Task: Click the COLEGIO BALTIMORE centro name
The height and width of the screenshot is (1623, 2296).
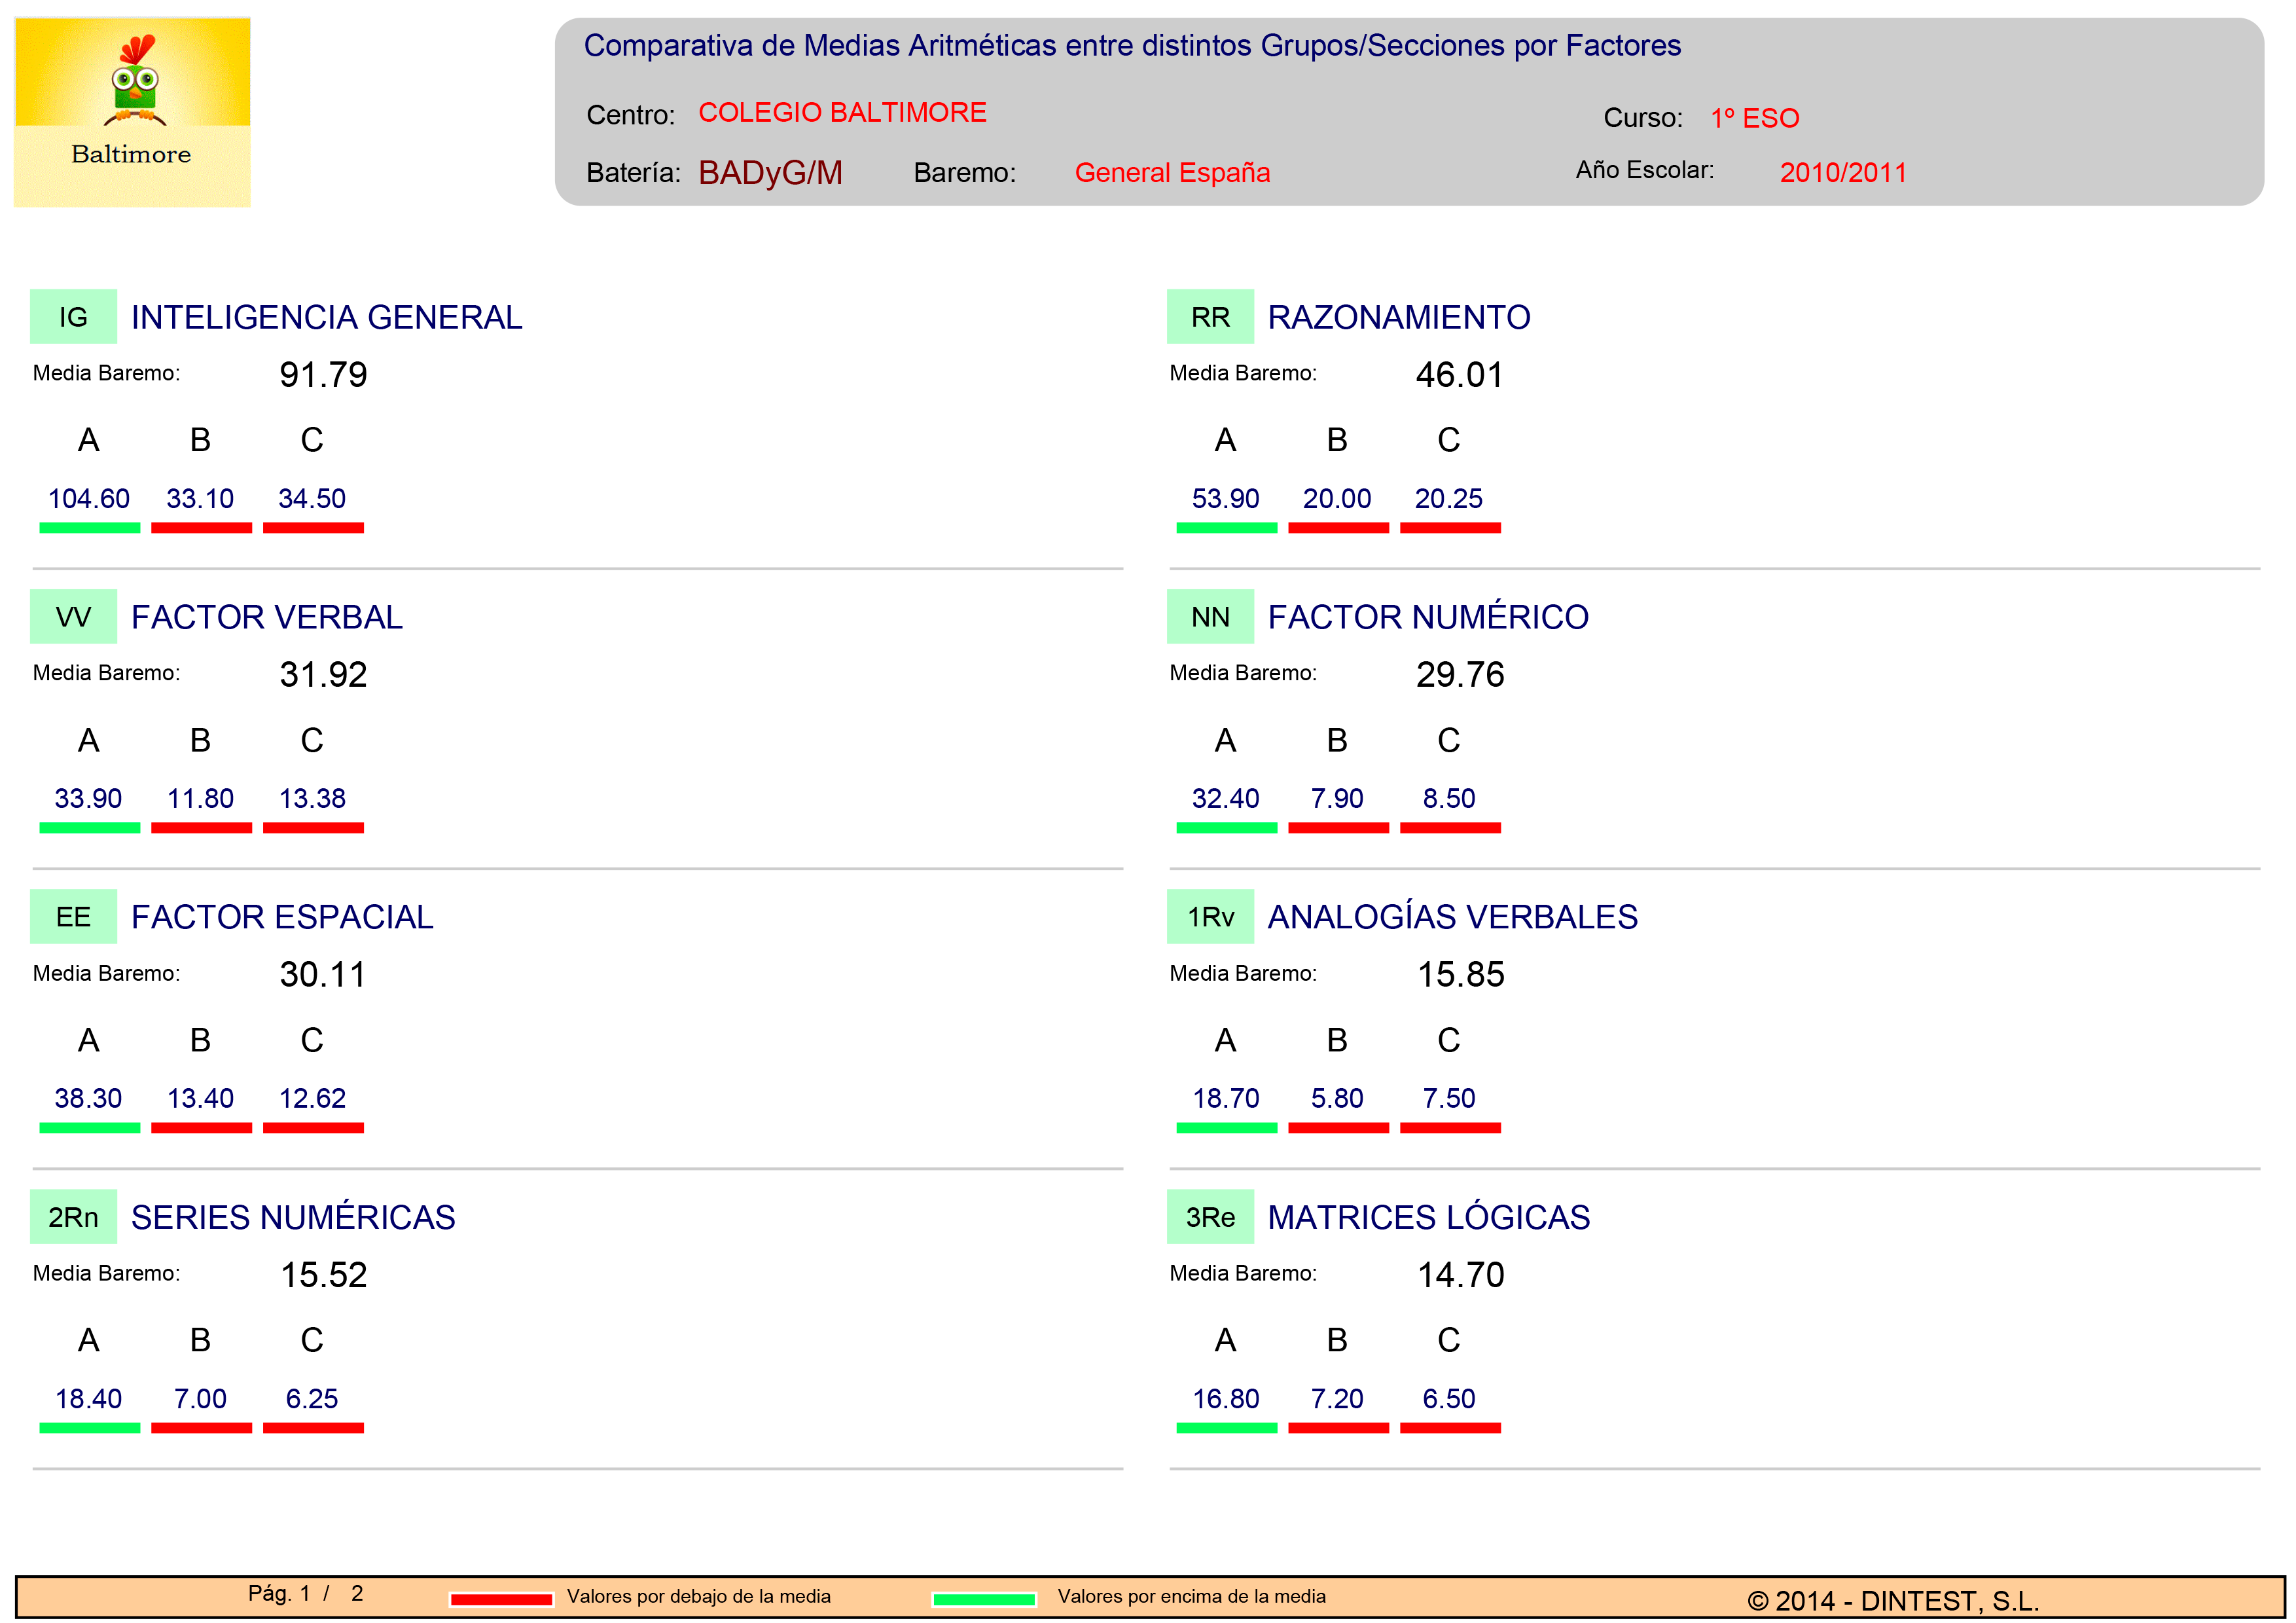Action: pyautogui.click(x=842, y=112)
